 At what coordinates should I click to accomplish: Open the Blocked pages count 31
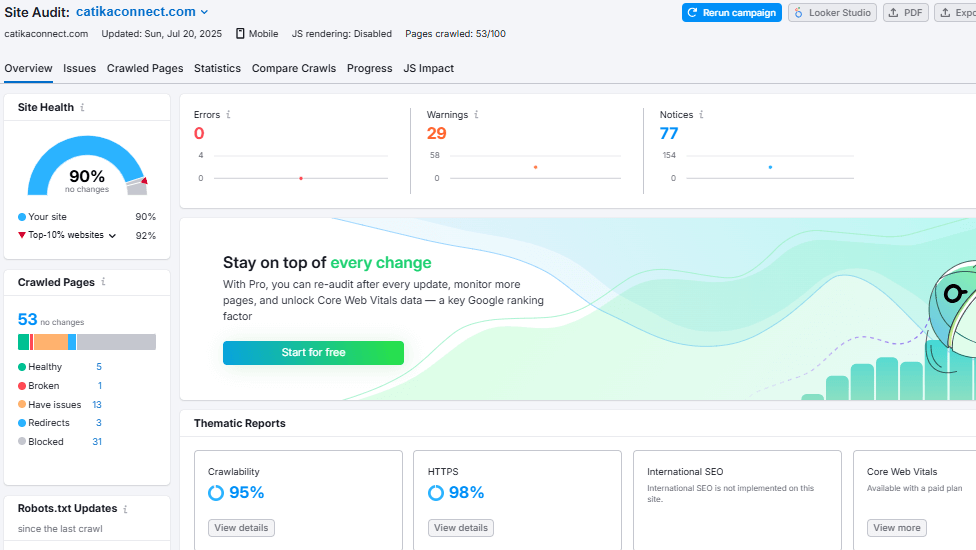point(97,442)
